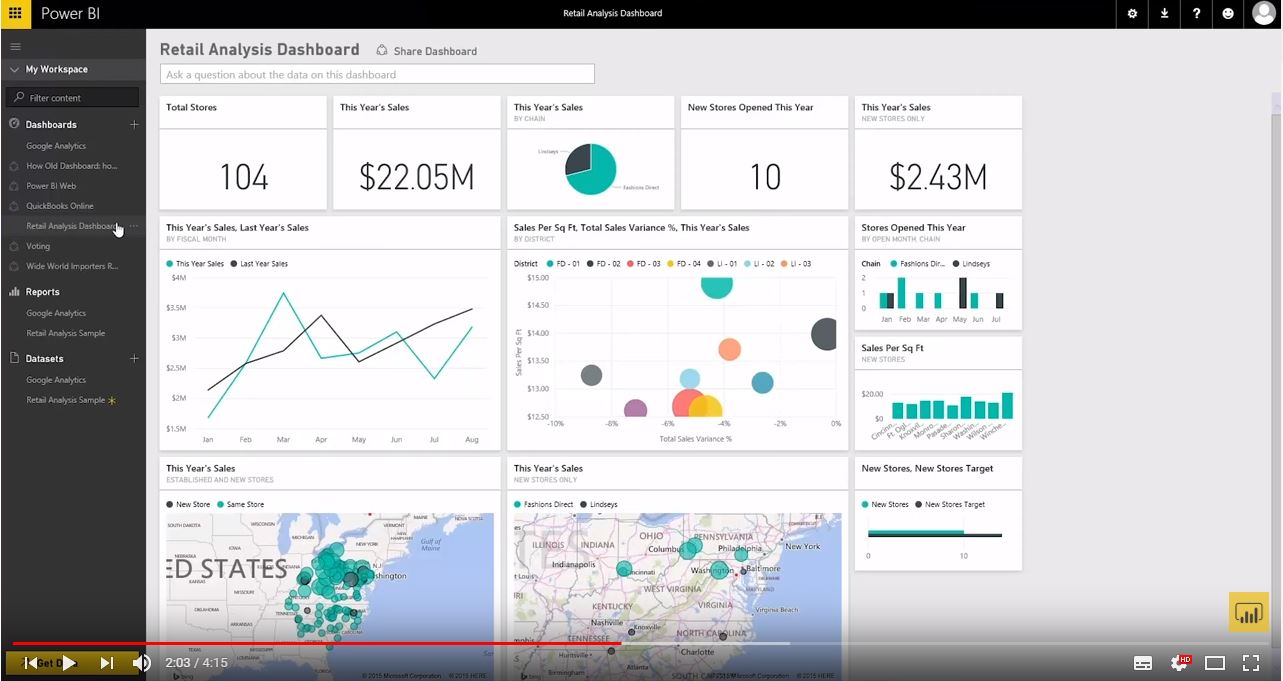Open the Power BI app launcher grid
1283x681 pixels.
(x=15, y=14)
